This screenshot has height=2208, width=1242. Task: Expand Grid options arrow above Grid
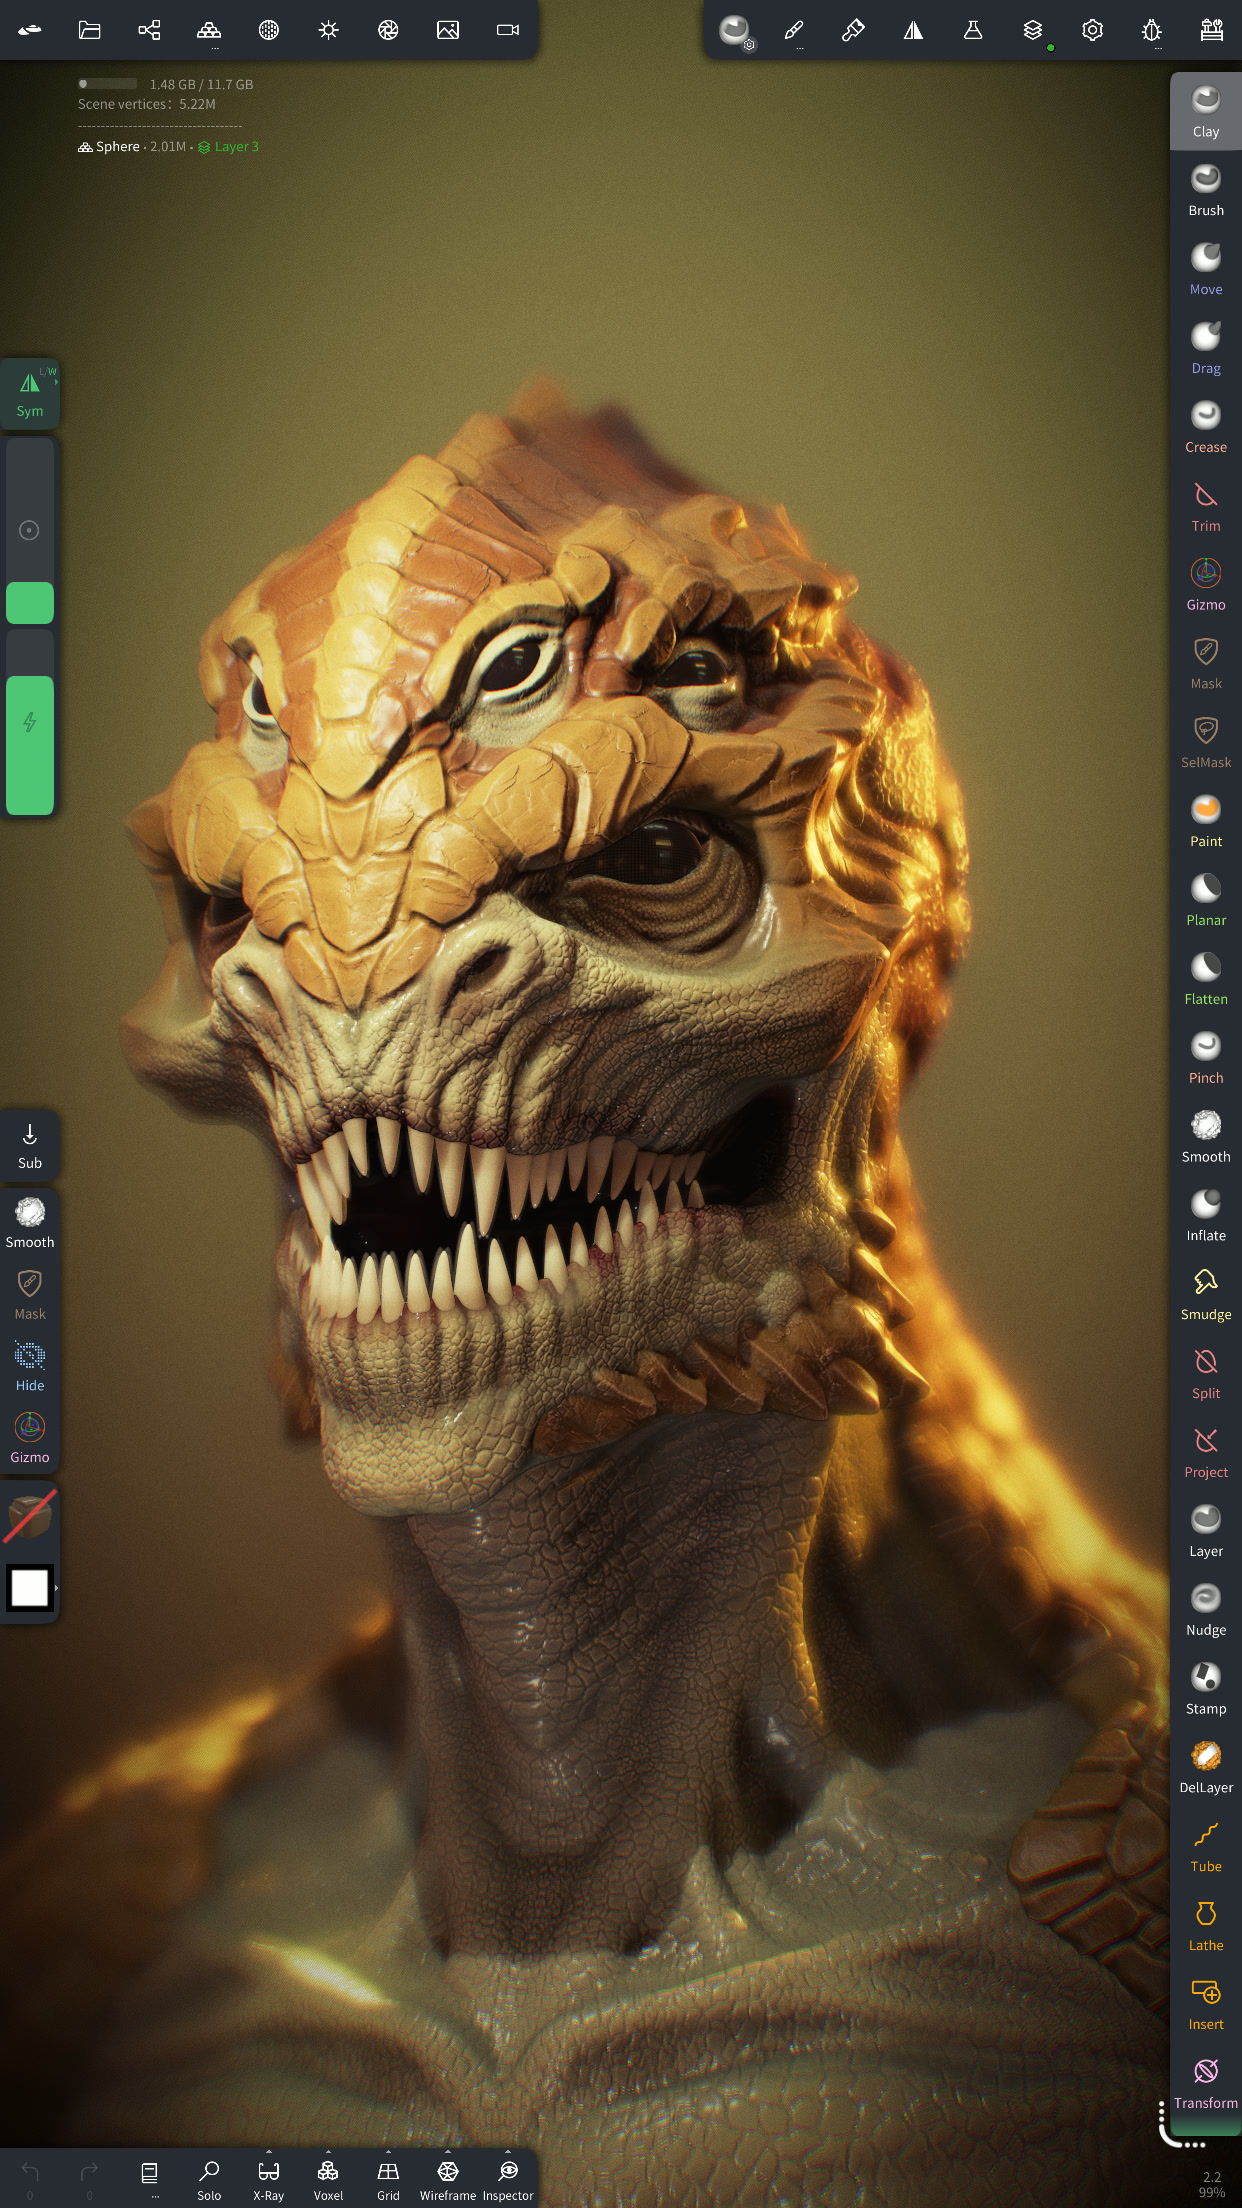[388, 2152]
